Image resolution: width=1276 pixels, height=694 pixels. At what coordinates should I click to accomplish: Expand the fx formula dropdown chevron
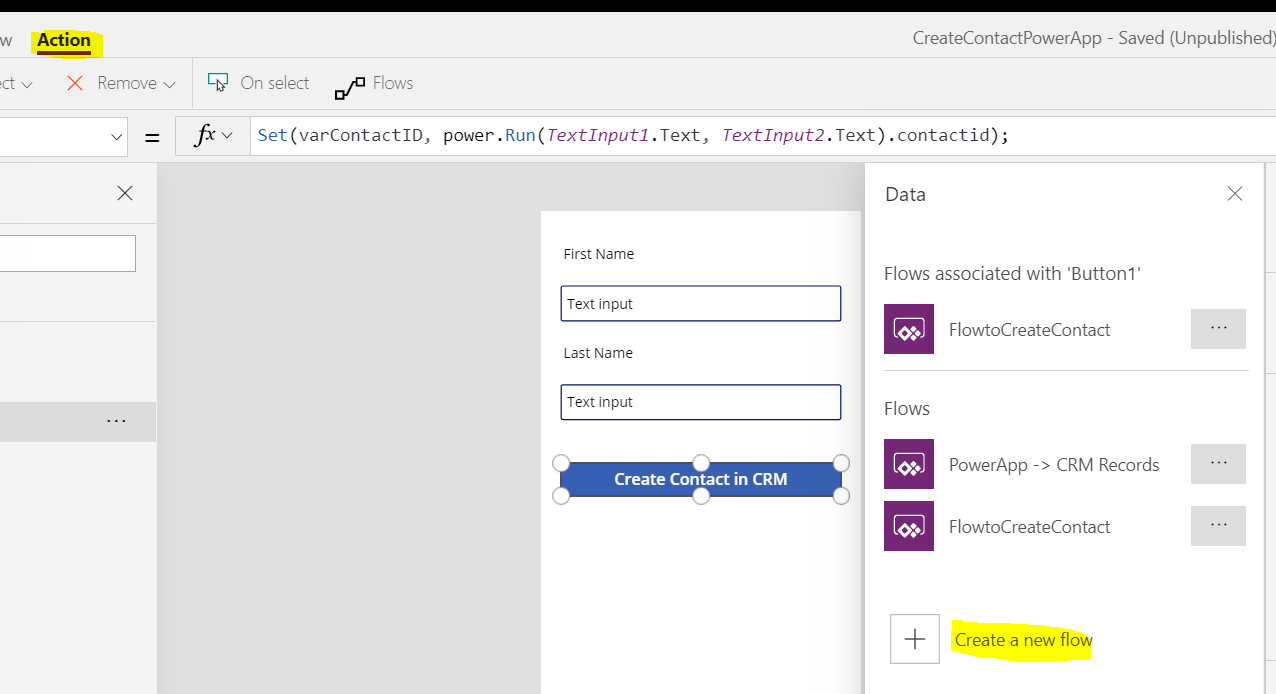[x=226, y=136]
